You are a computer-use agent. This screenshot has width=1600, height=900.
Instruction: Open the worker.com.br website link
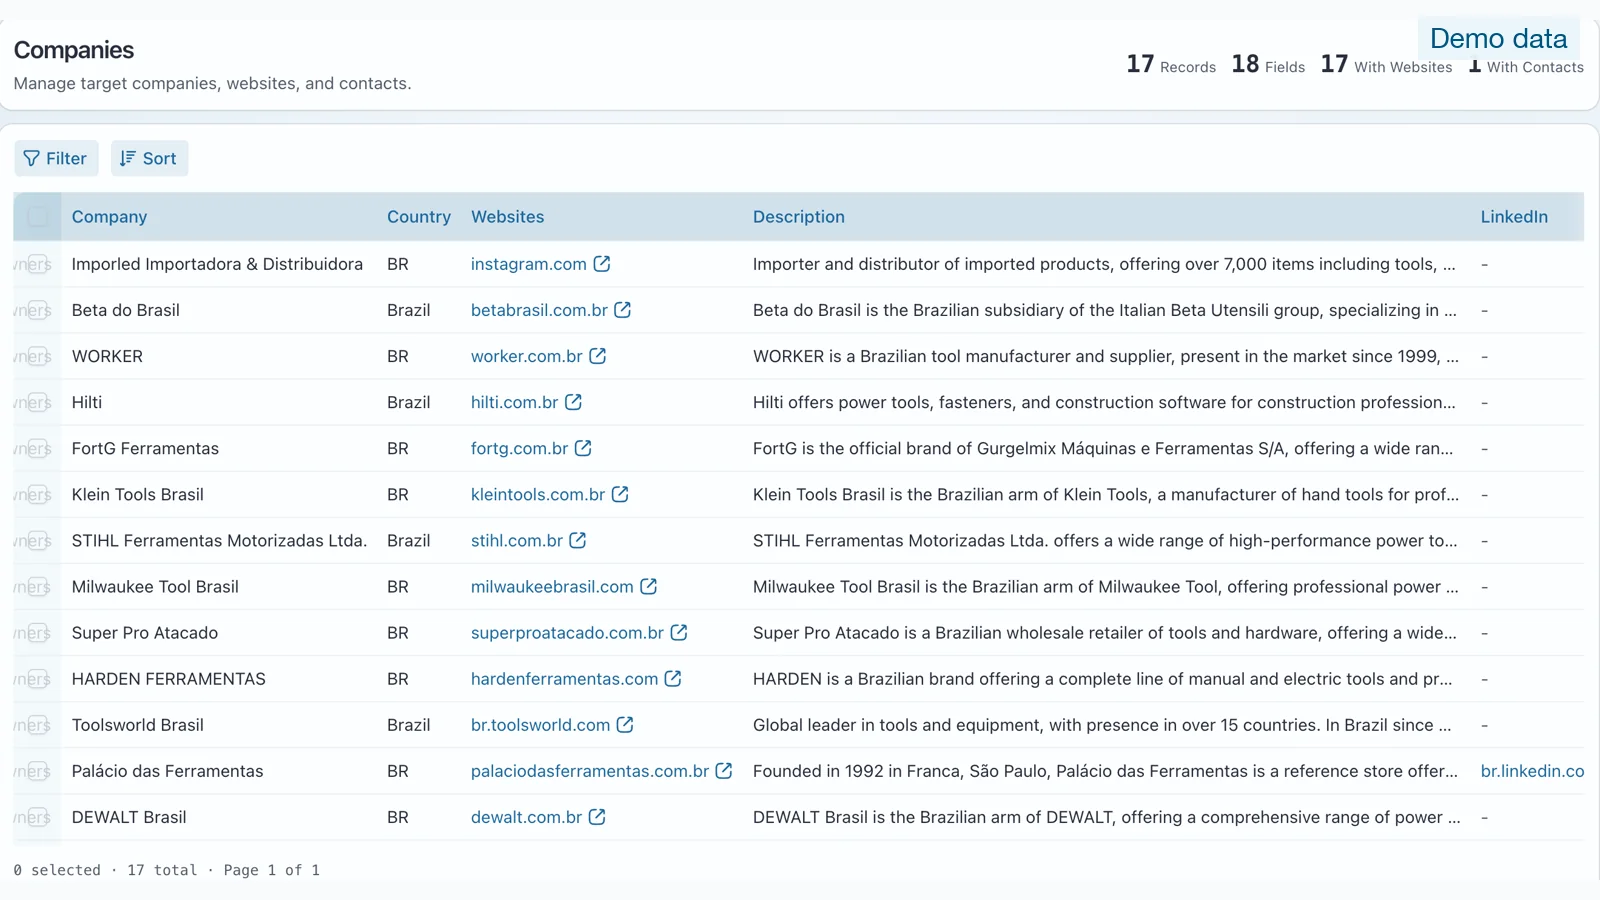[x=527, y=356]
